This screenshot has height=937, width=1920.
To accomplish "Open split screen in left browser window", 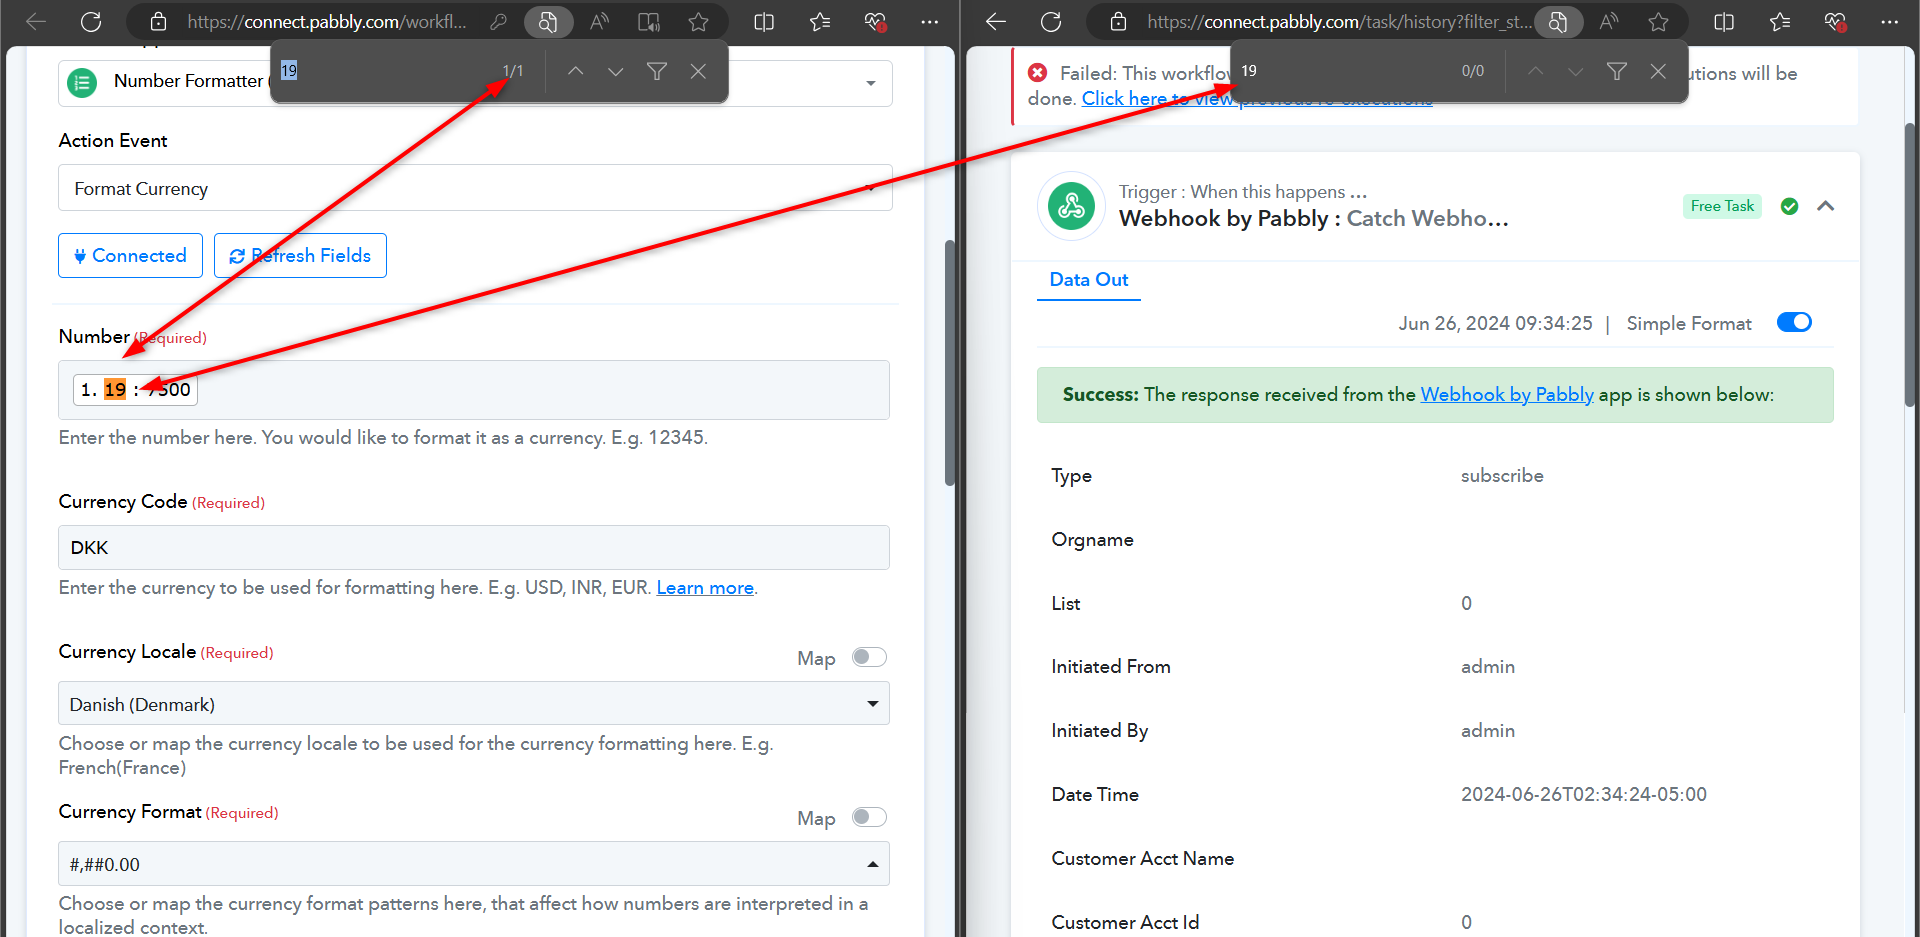I will [x=764, y=22].
